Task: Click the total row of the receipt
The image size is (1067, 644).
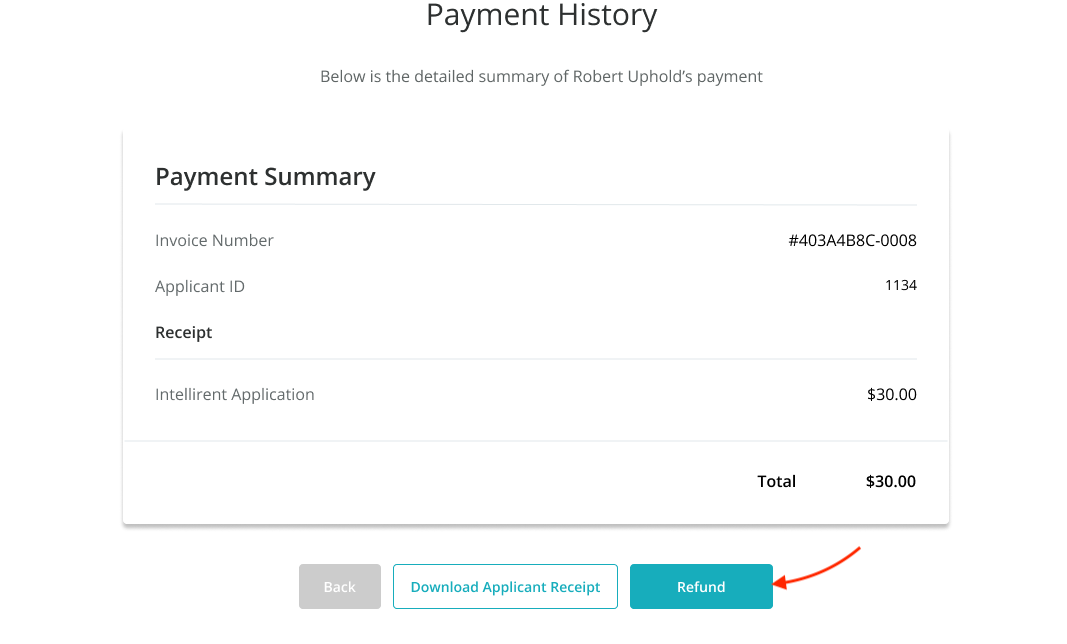Action: coord(536,481)
